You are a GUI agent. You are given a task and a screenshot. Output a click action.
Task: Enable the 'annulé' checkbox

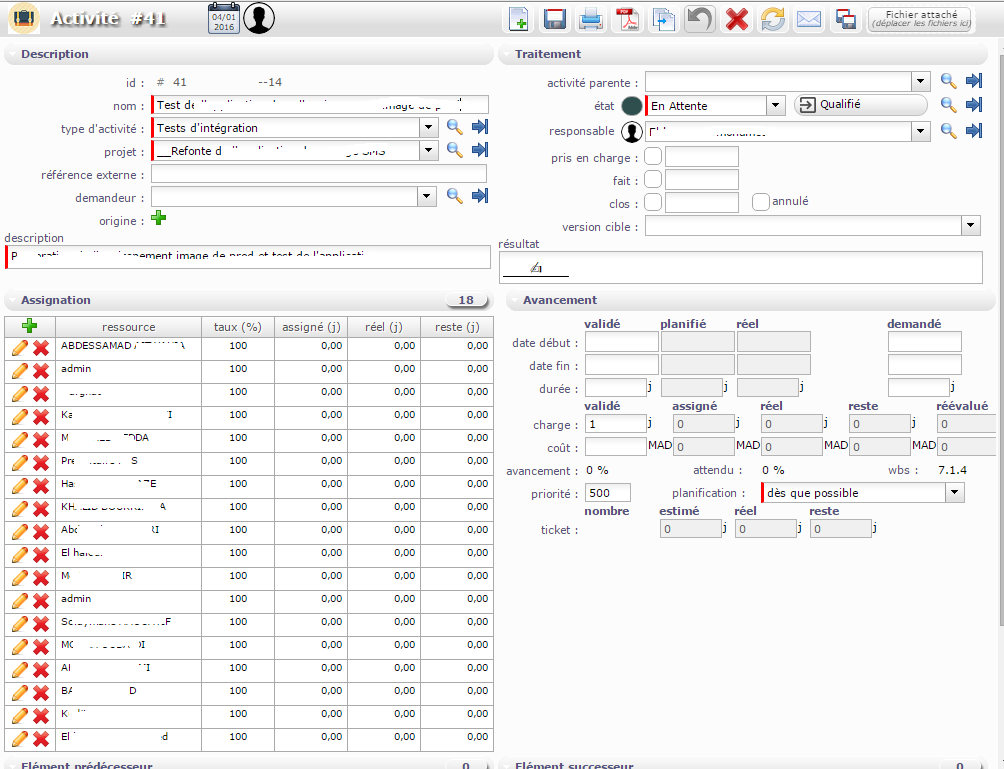761,202
